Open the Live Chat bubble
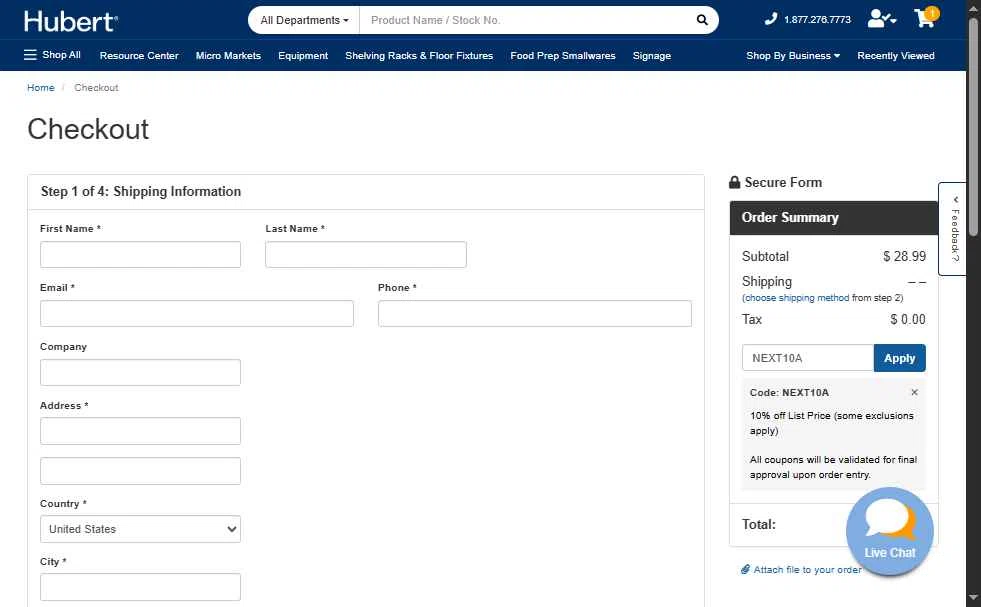This screenshot has height=607, width=981. click(890, 531)
